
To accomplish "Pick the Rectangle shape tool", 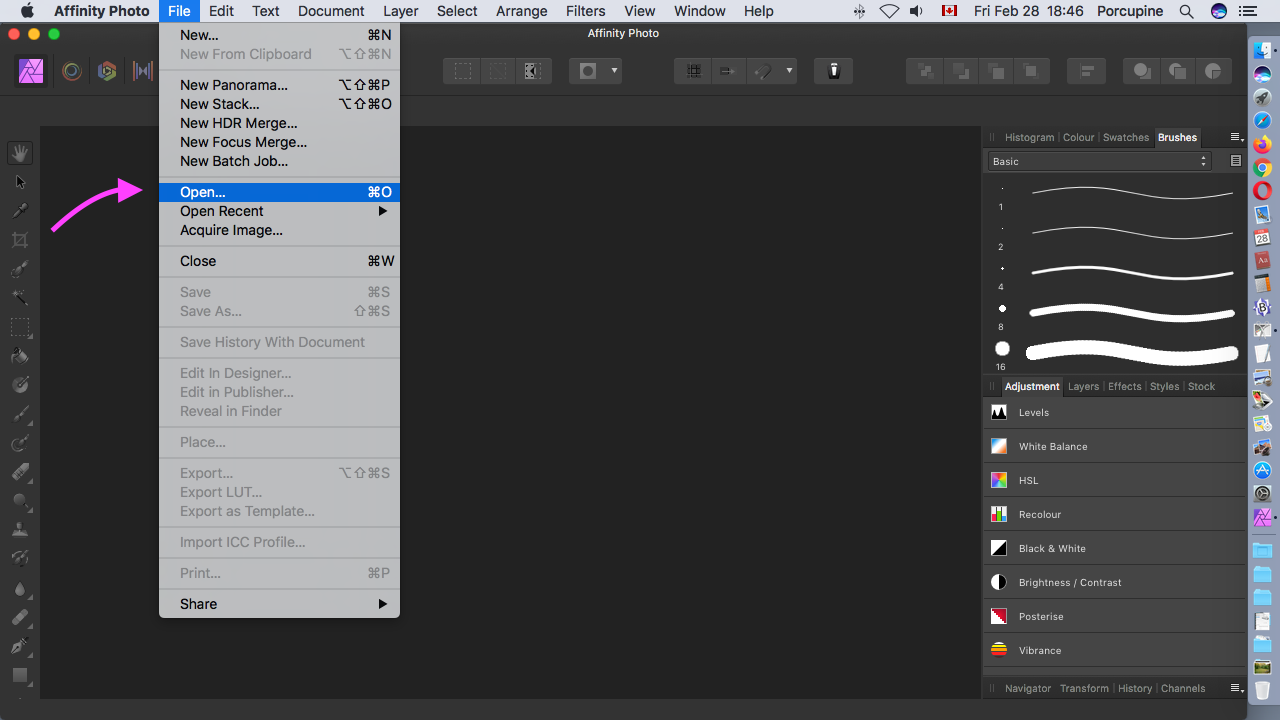I will (x=20, y=675).
